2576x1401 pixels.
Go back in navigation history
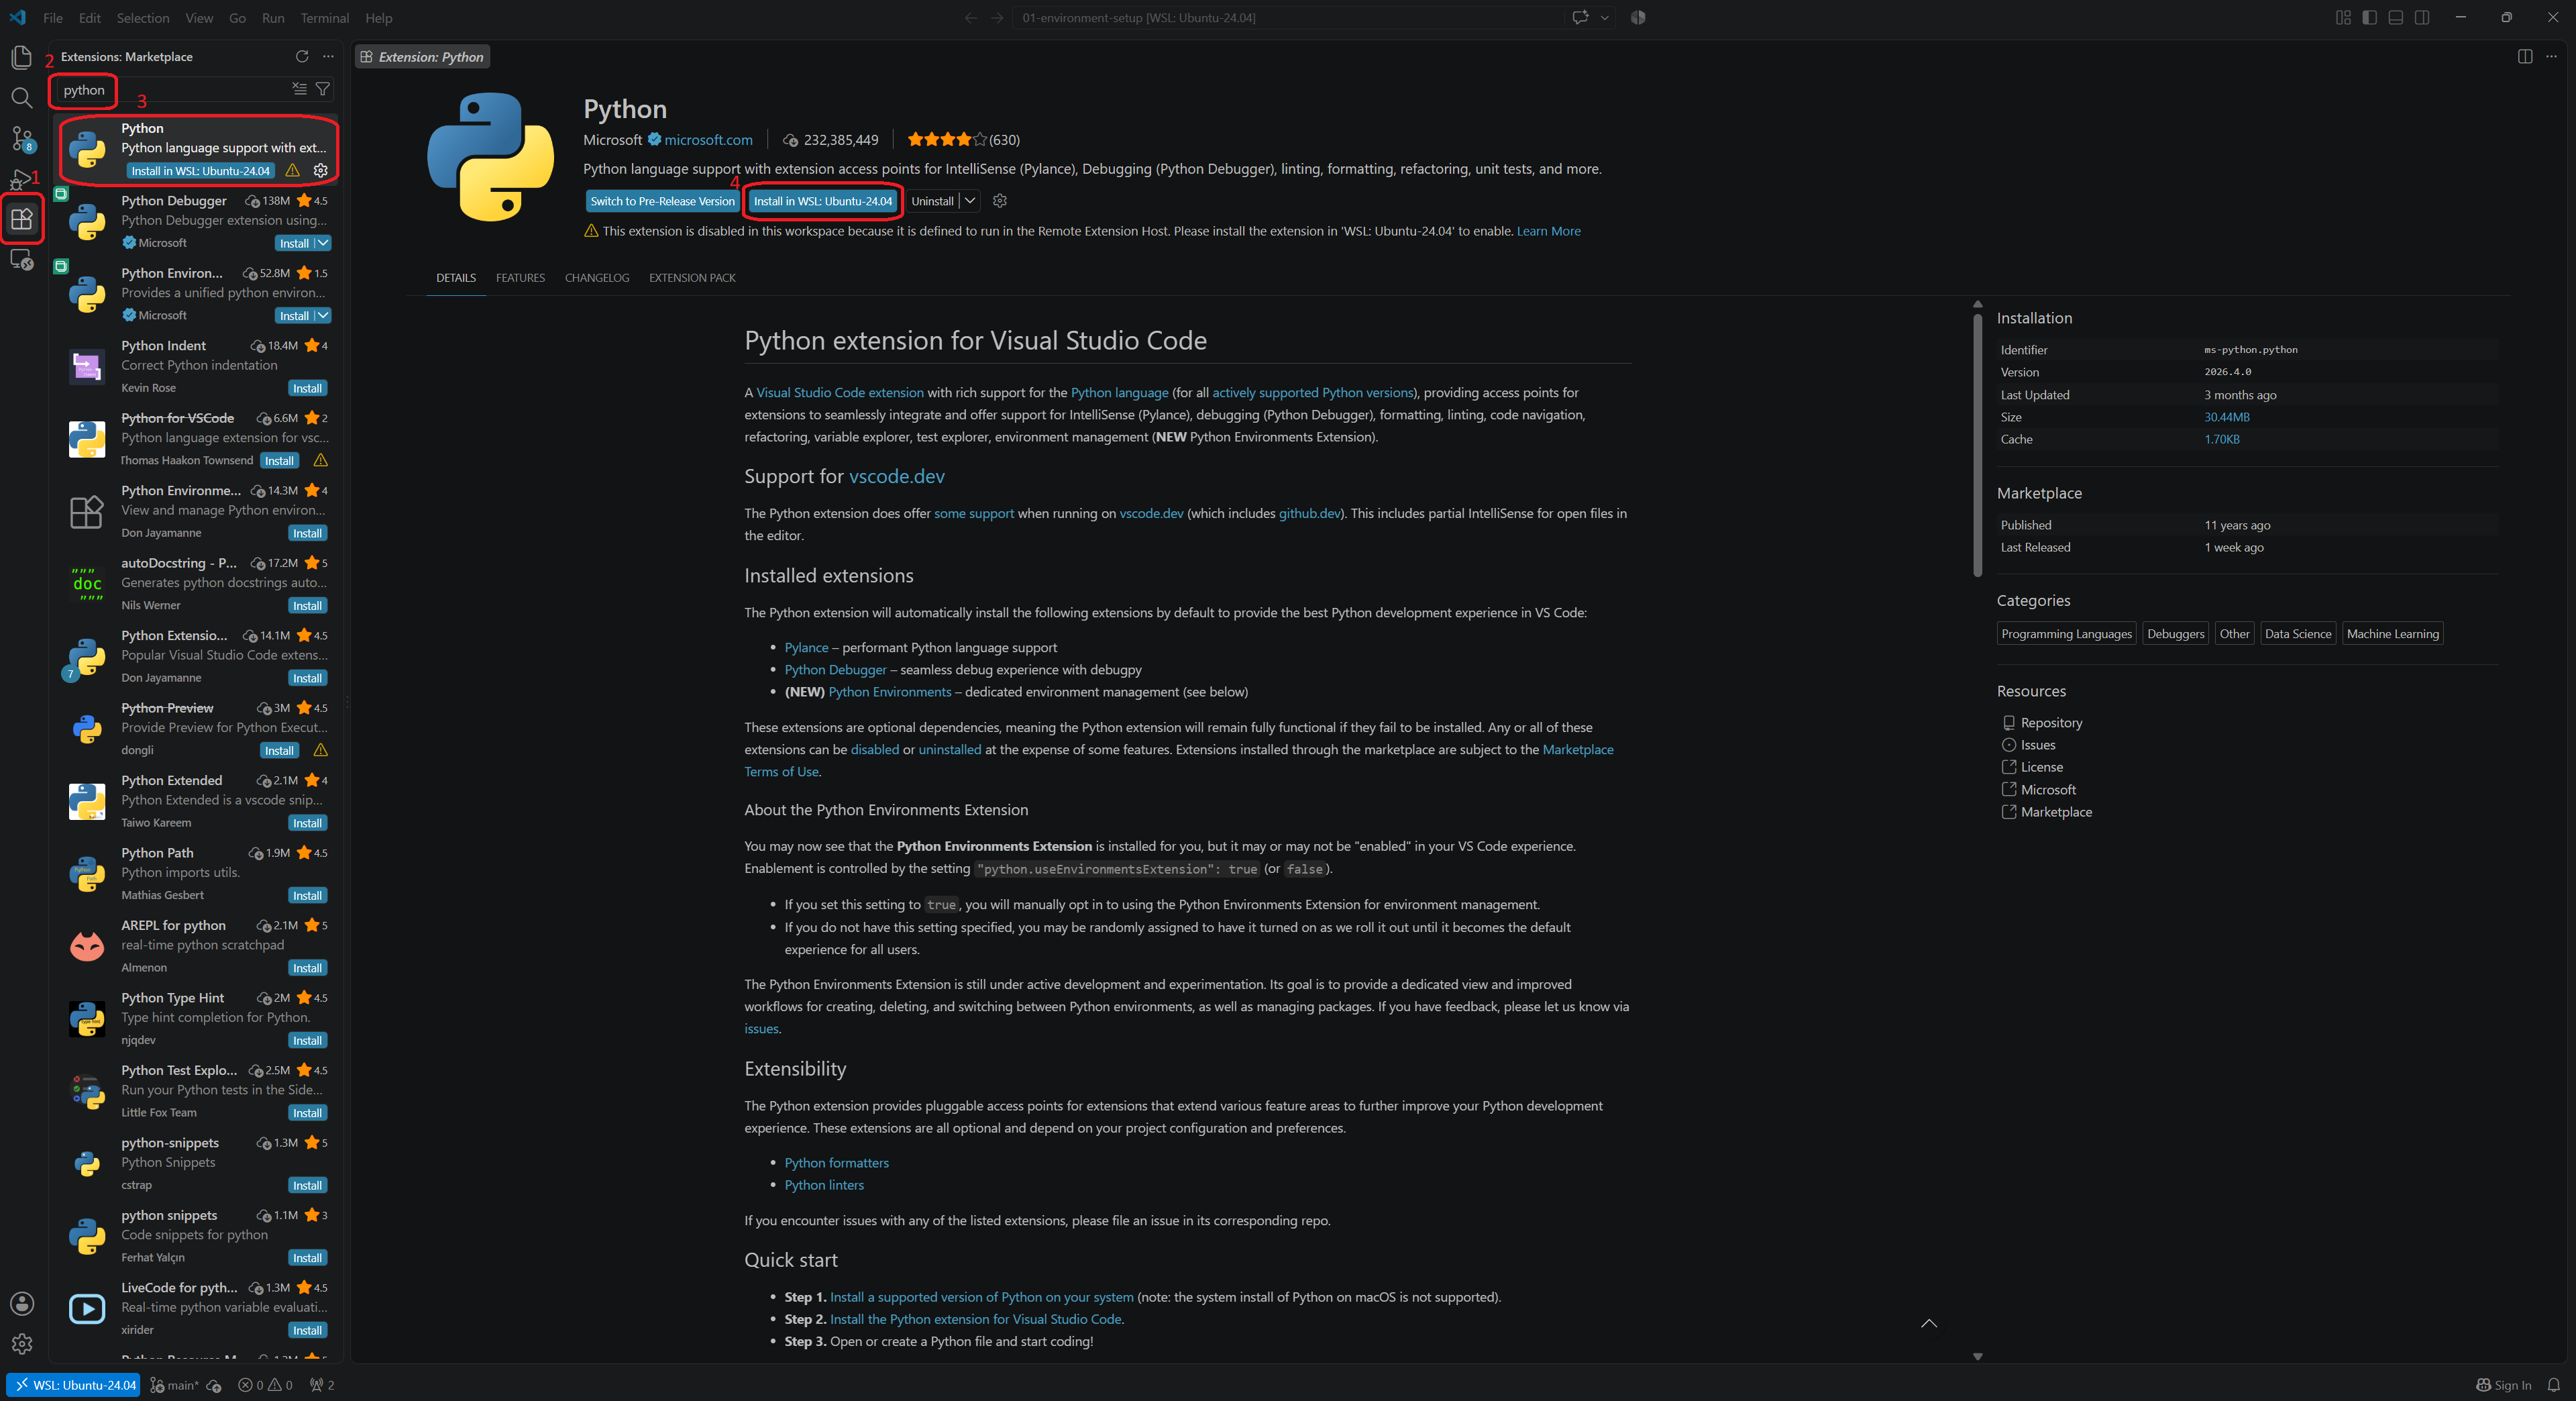click(970, 18)
